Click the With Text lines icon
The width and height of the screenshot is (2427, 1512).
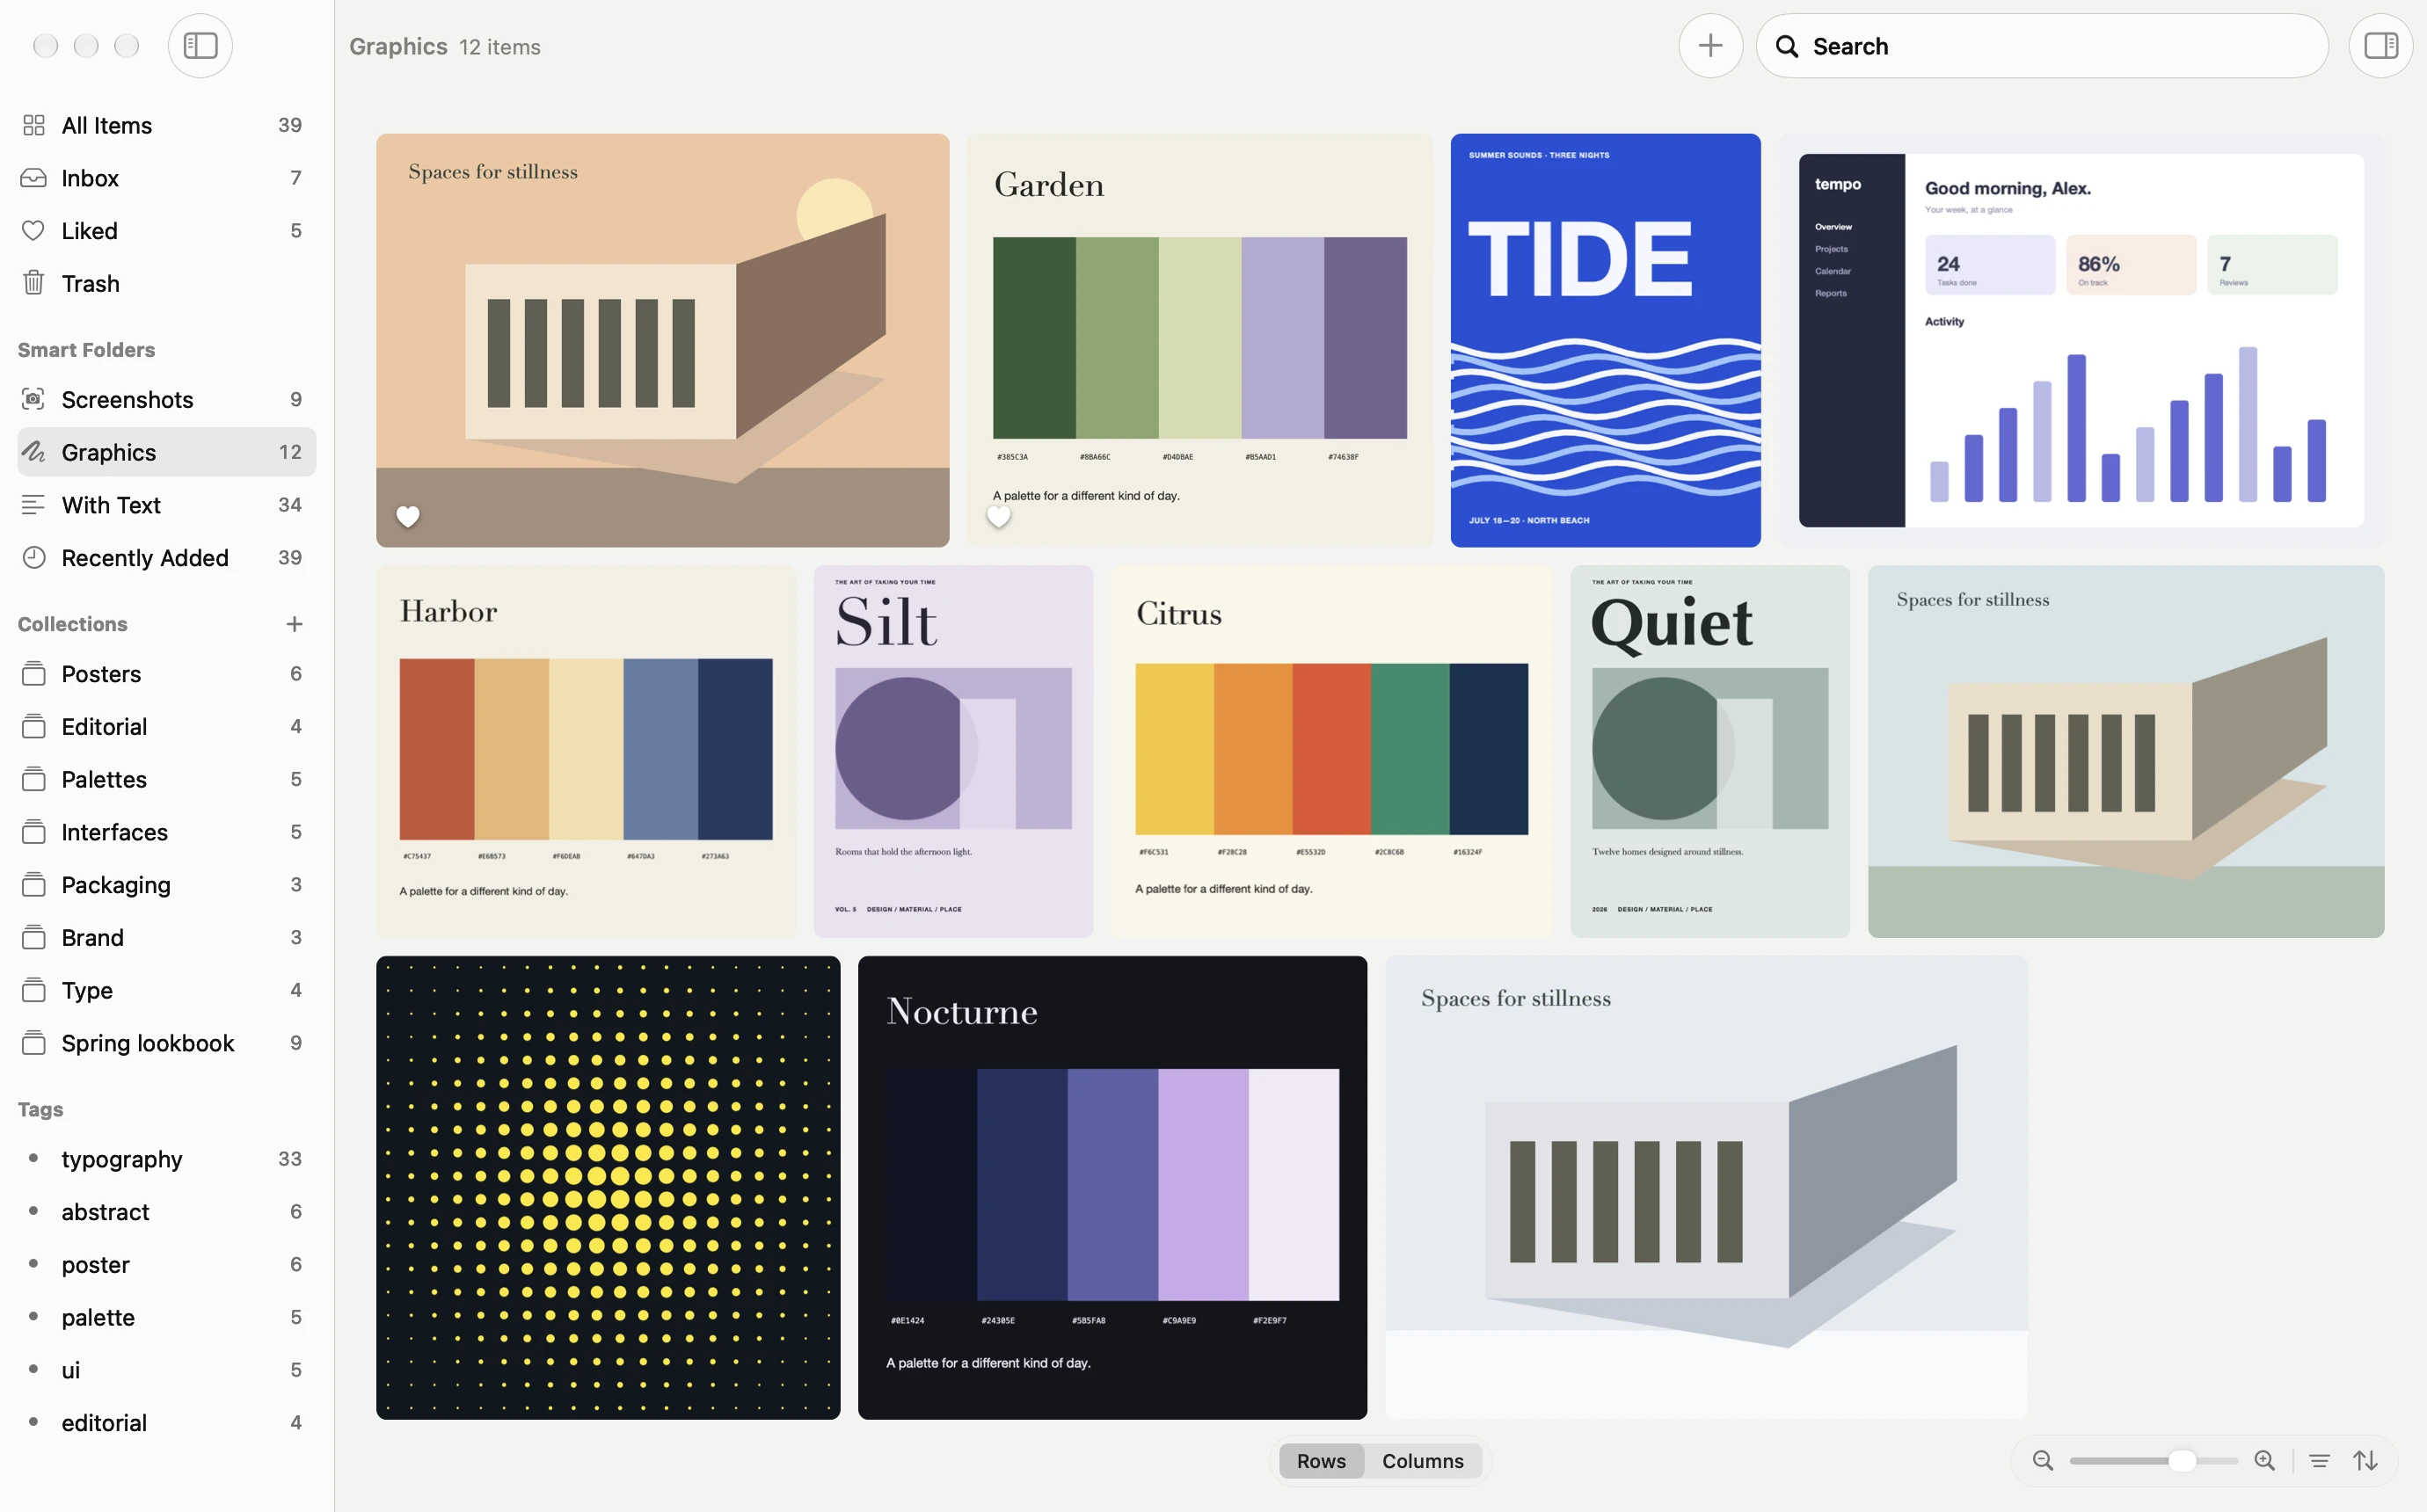(x=34, y=505)
